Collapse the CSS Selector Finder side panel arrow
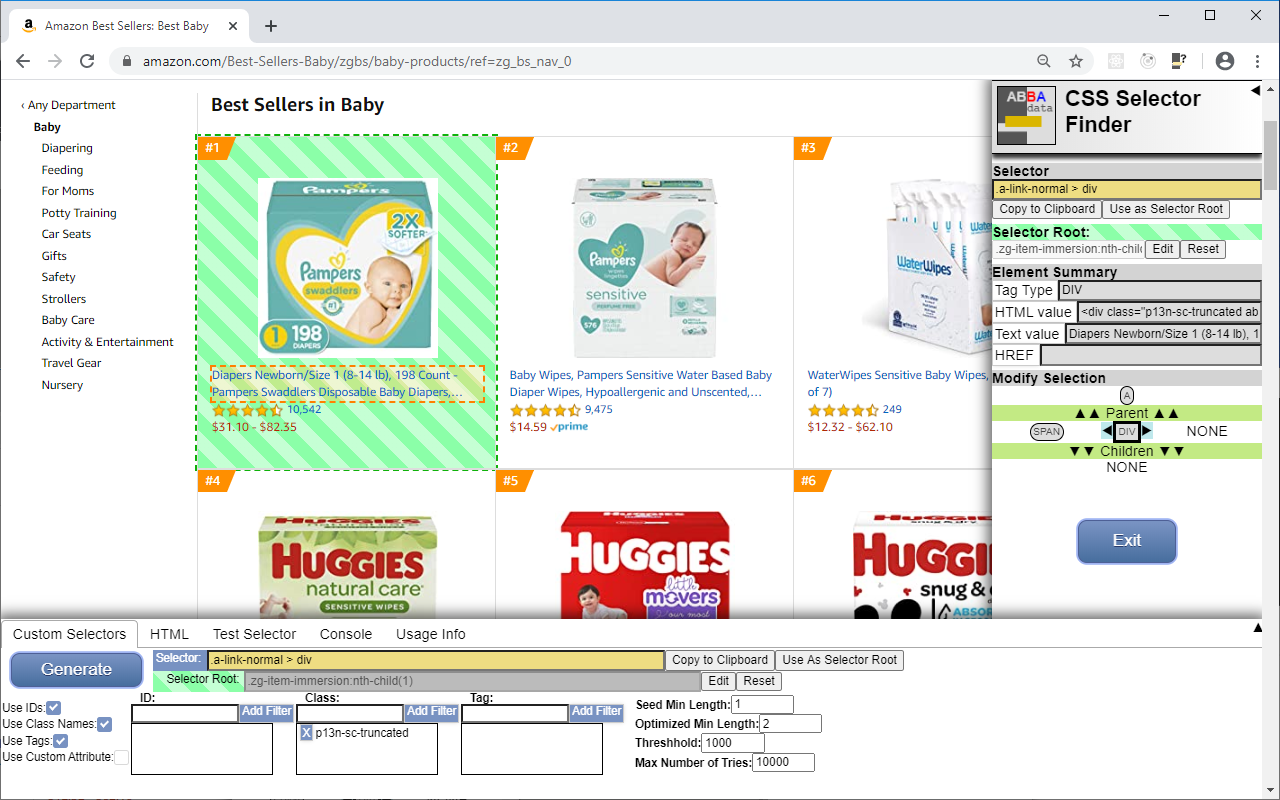This screenshot has width=1280, height=800. point(1255,91)
